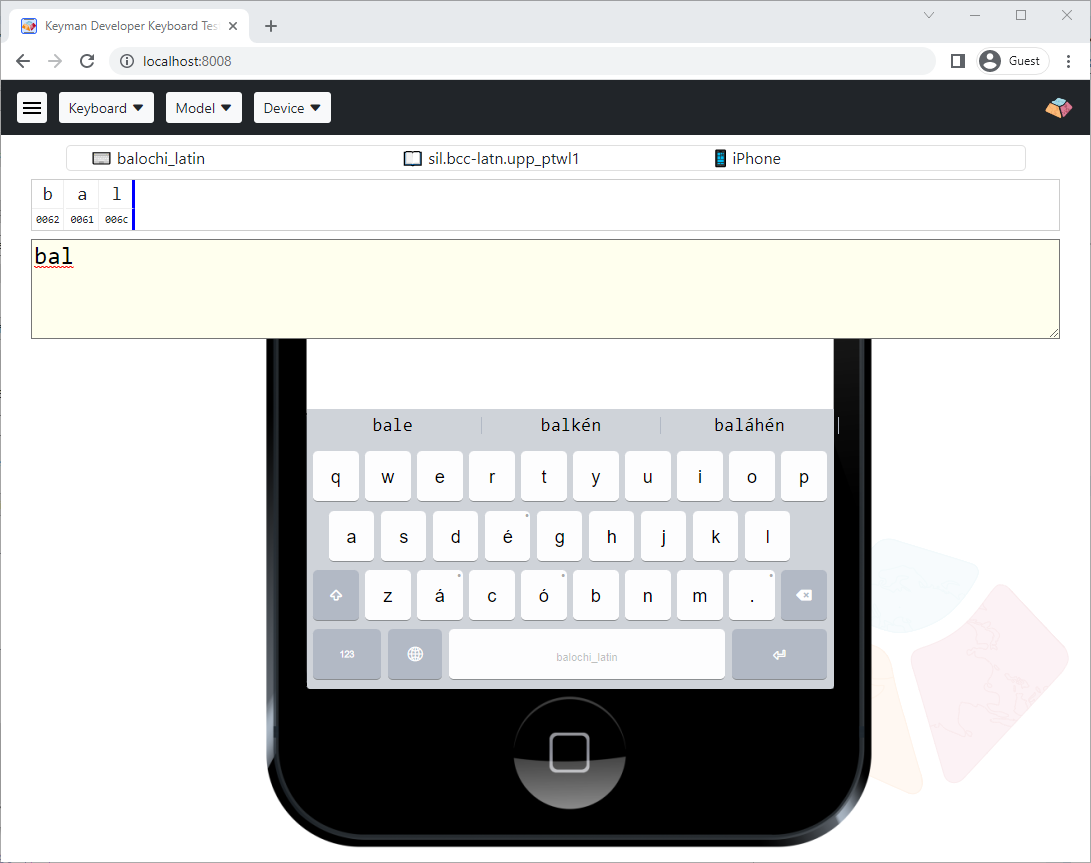Toggle the browser side panel
Image resolution: width=1091 pixels, height=863 pixels.
[957, 61]
